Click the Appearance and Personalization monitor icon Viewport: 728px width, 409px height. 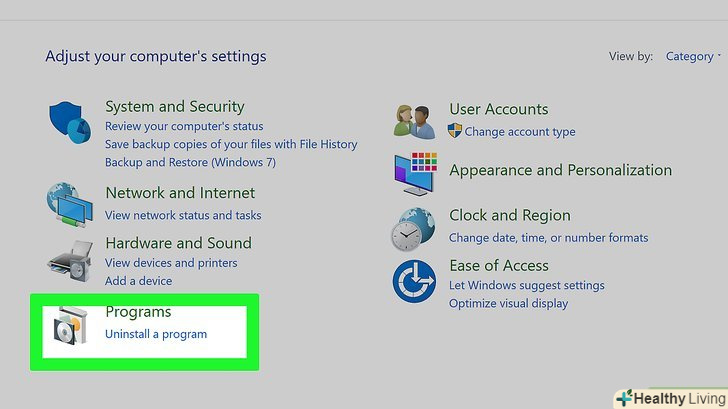pyautogui.click(x=415, y=173)
